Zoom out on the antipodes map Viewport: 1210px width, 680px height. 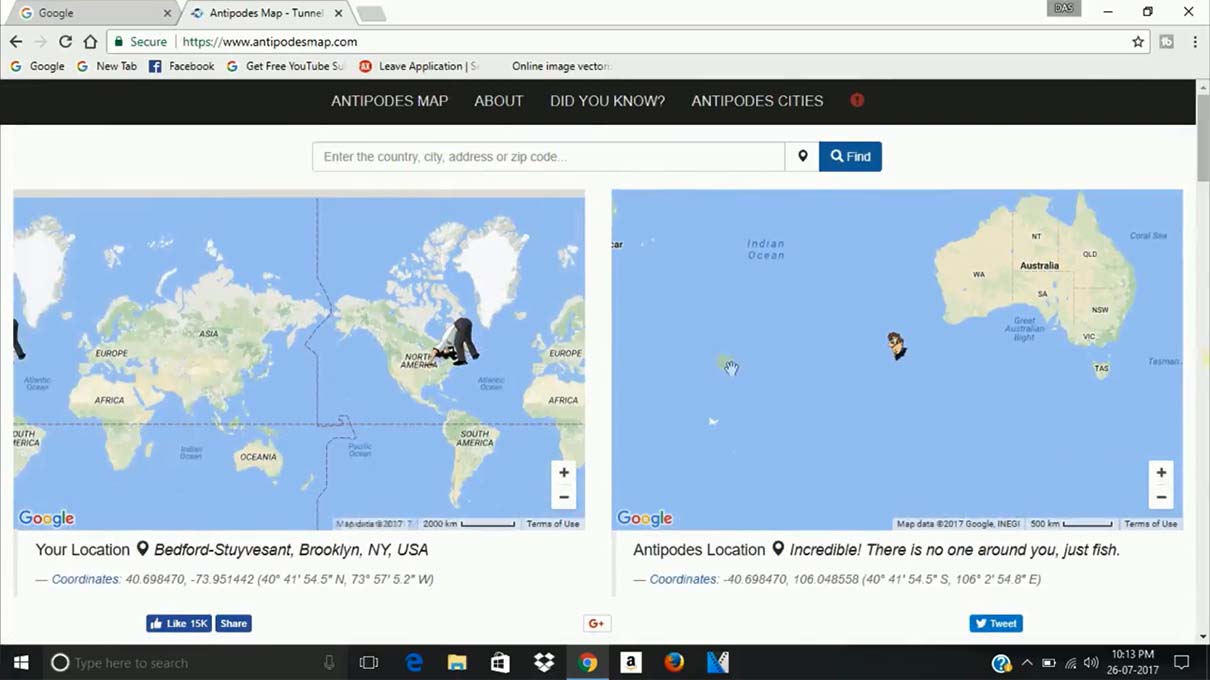1161,497
